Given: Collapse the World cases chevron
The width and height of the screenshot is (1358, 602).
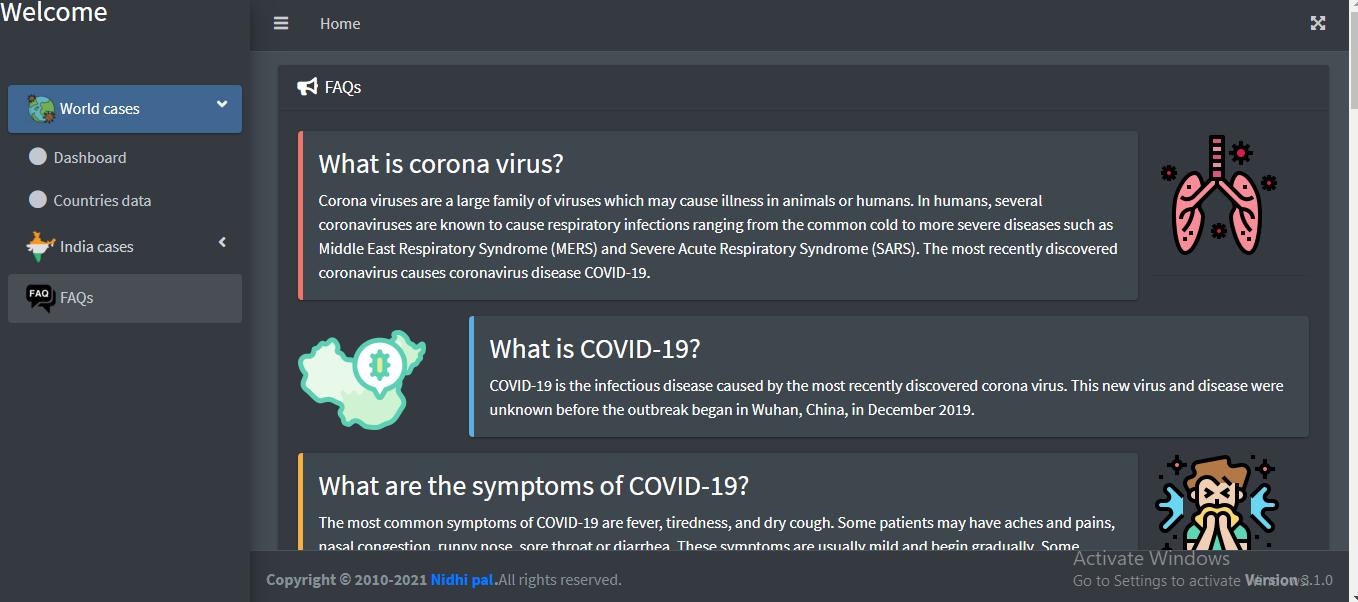Looking at the screenshot, I should [222, 104].
